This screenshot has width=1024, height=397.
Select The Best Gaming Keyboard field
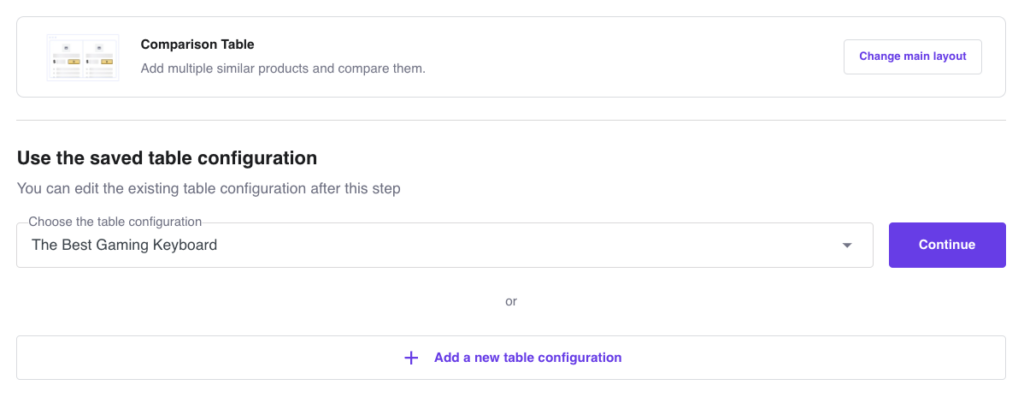[445, 245]
